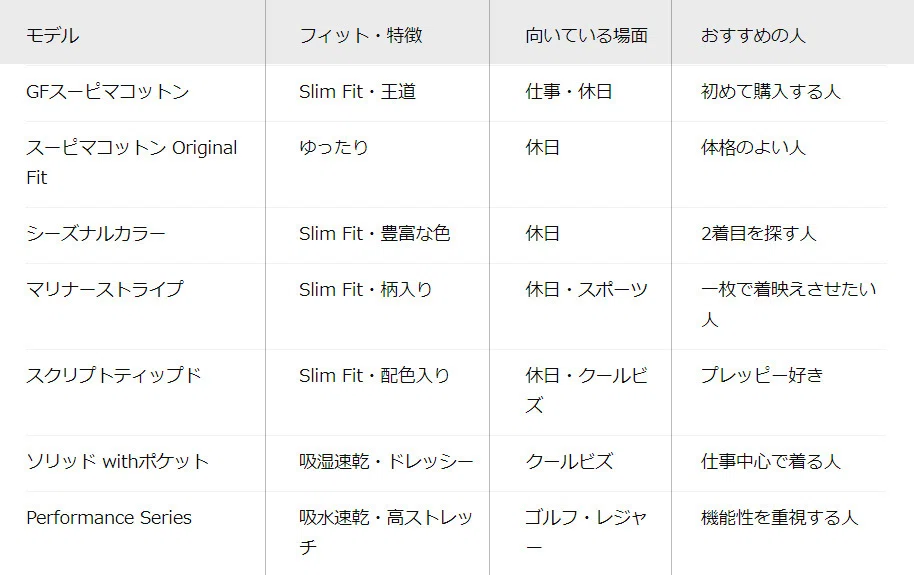914x575 pixels.
Task: Click the おすすめの人 column header
Action: click(753, 36)
